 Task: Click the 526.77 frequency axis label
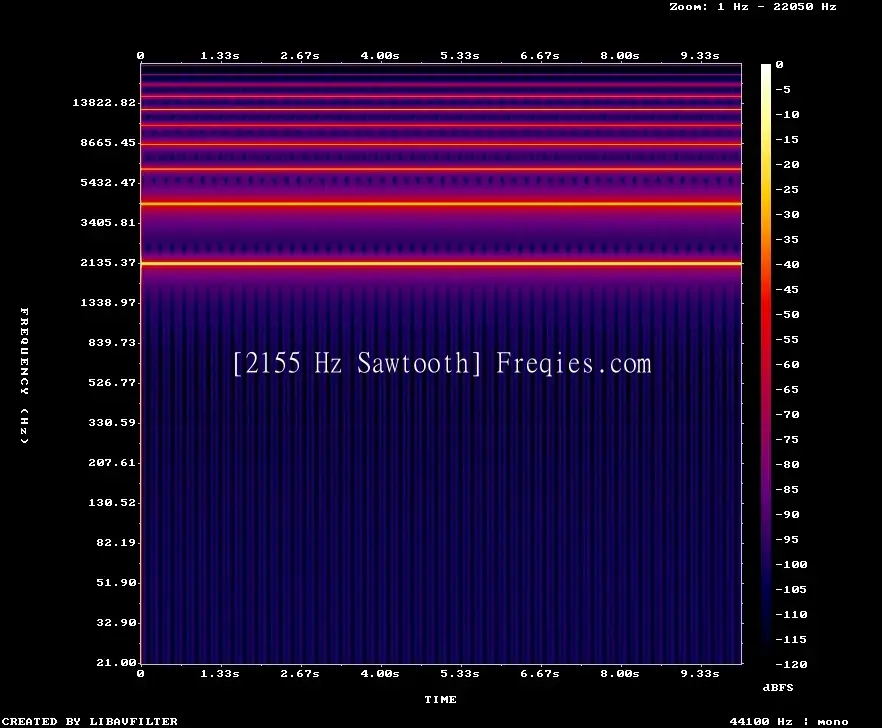pyautogui.click(x=112, y=382)
